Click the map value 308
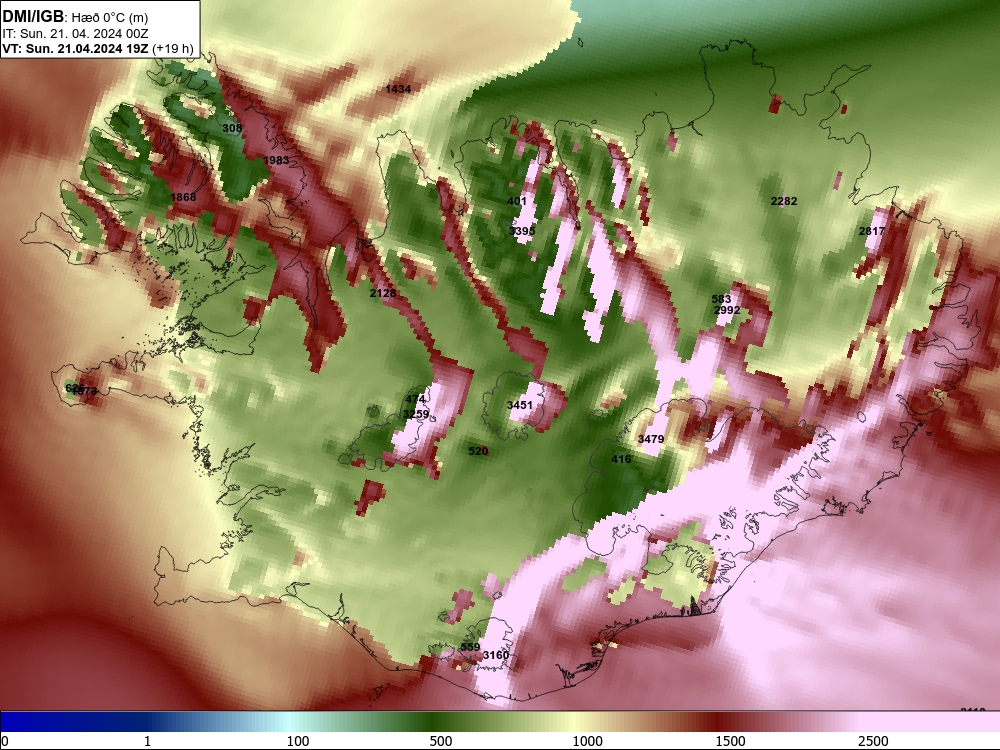This screenshot has height=750, width=1000. [x=232, y=128]
